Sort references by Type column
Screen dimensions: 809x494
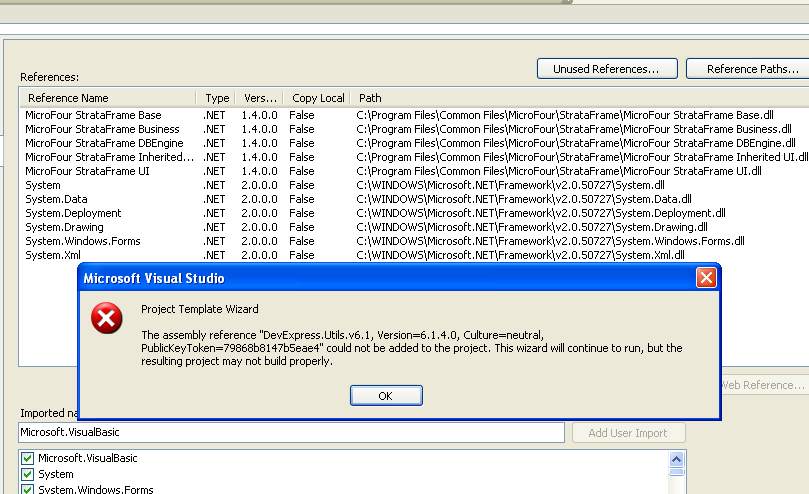(x=217, y=98)
